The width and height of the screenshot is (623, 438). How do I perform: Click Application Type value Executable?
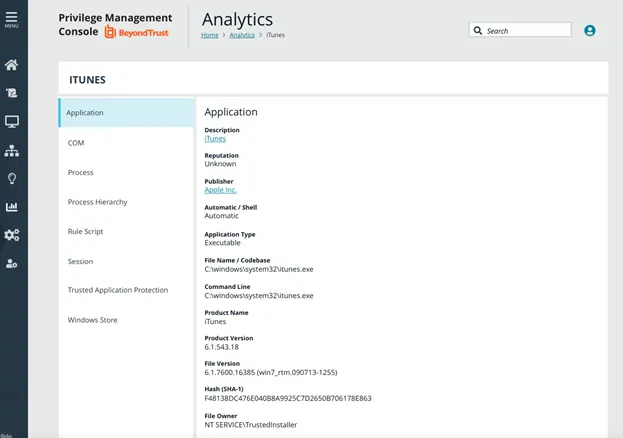coord(222,243)
